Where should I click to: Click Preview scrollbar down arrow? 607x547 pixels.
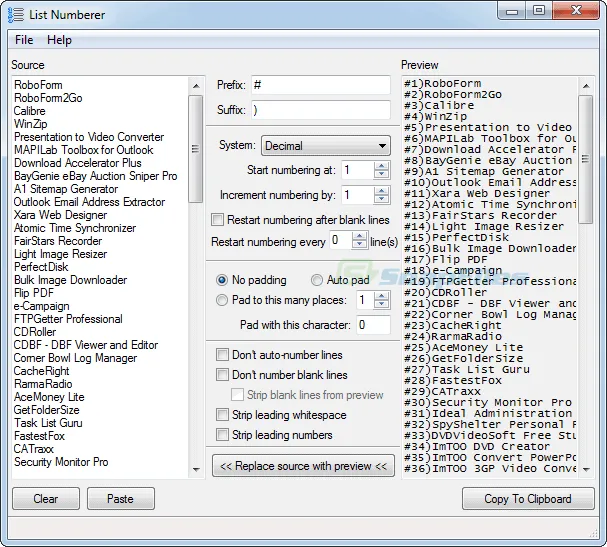pos(586,470)
